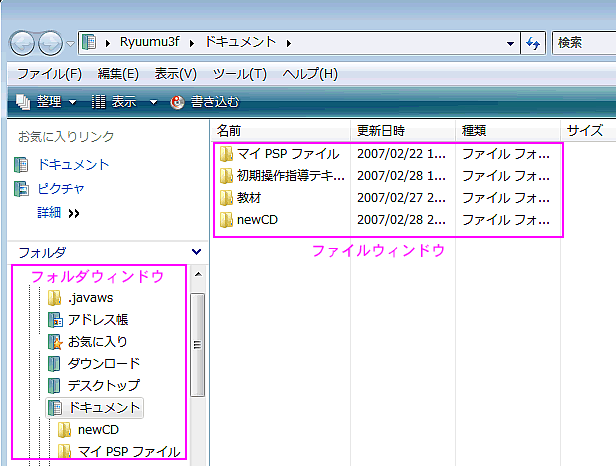Open the 表示(V) menu
Screen dimensions: 616x466
pyautogui.click(x=175, y=74)
